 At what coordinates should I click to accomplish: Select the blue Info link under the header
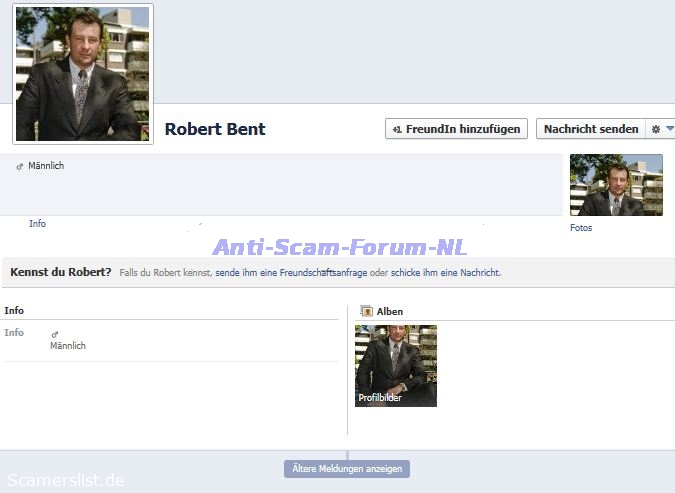tap(37, 224)
